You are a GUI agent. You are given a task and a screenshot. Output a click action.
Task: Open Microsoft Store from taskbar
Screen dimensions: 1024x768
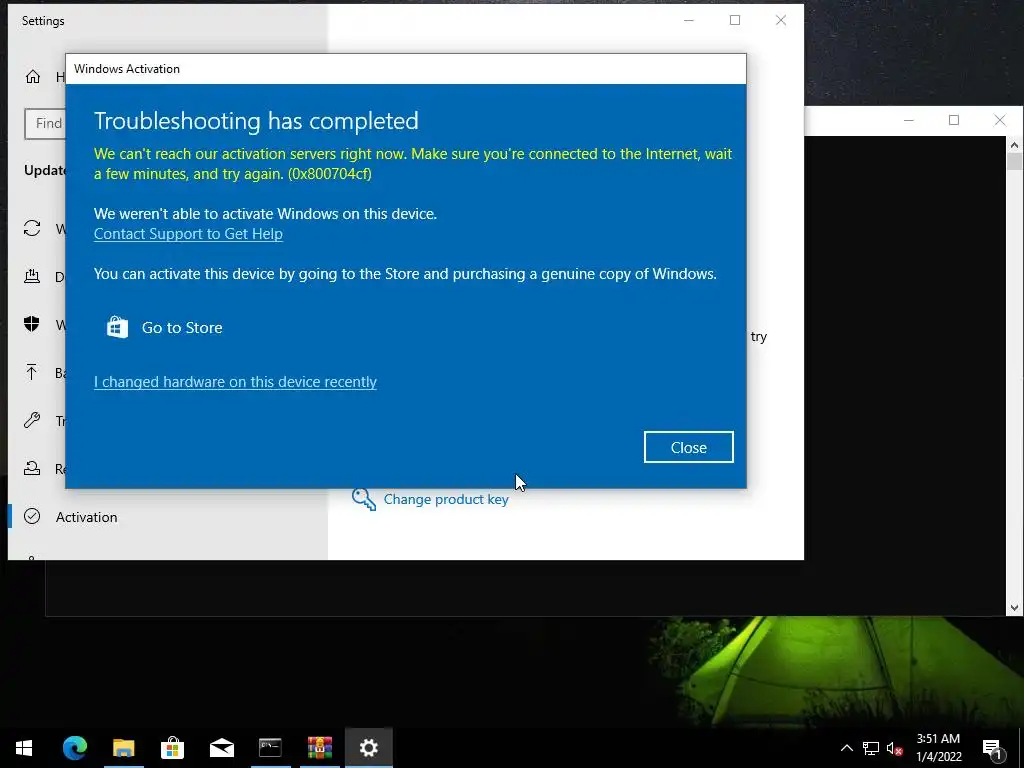coord(172,748)
